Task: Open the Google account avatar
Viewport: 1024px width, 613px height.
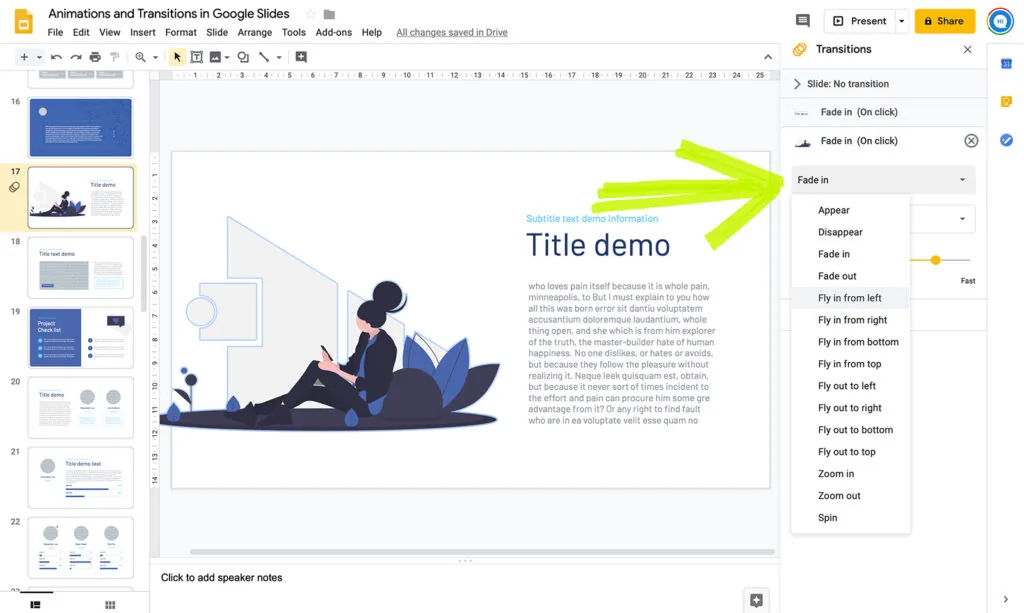Action: [x=1000, y=21]
